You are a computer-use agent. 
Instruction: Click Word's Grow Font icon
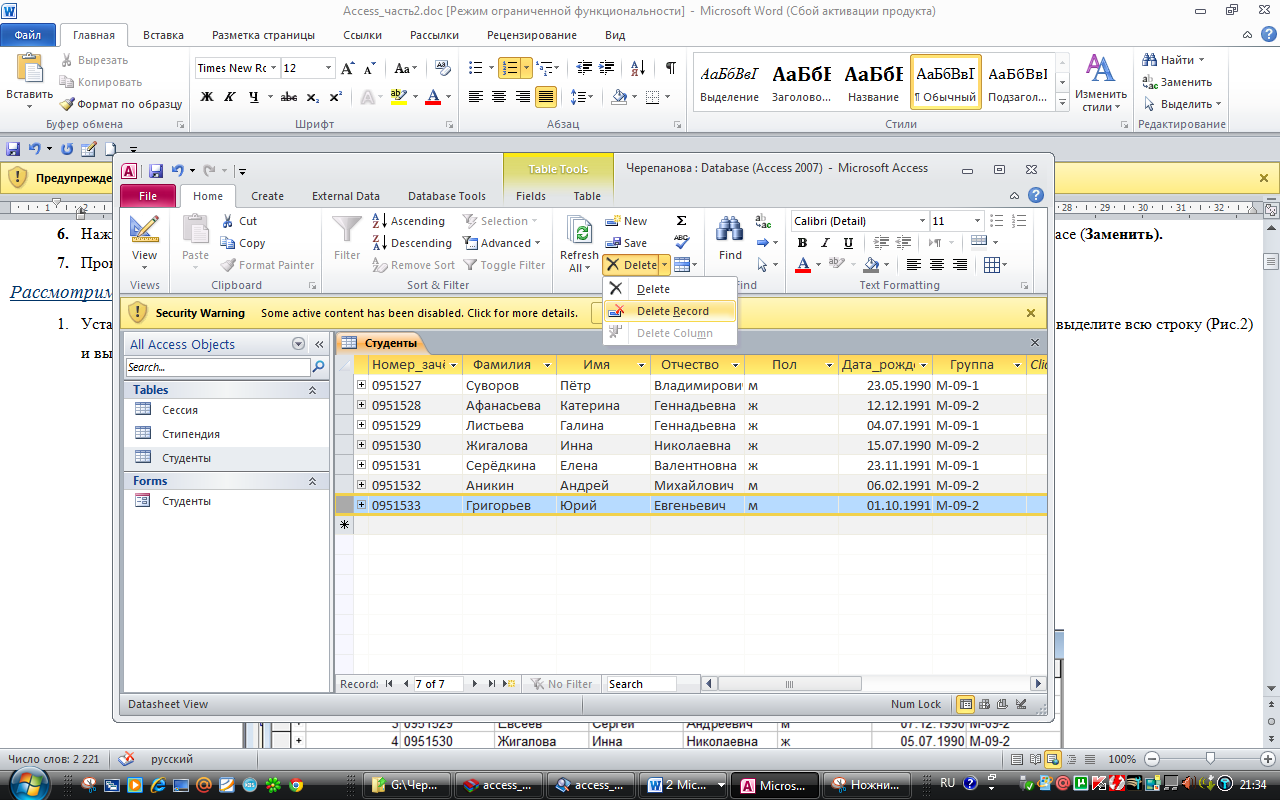coord(347,68)
